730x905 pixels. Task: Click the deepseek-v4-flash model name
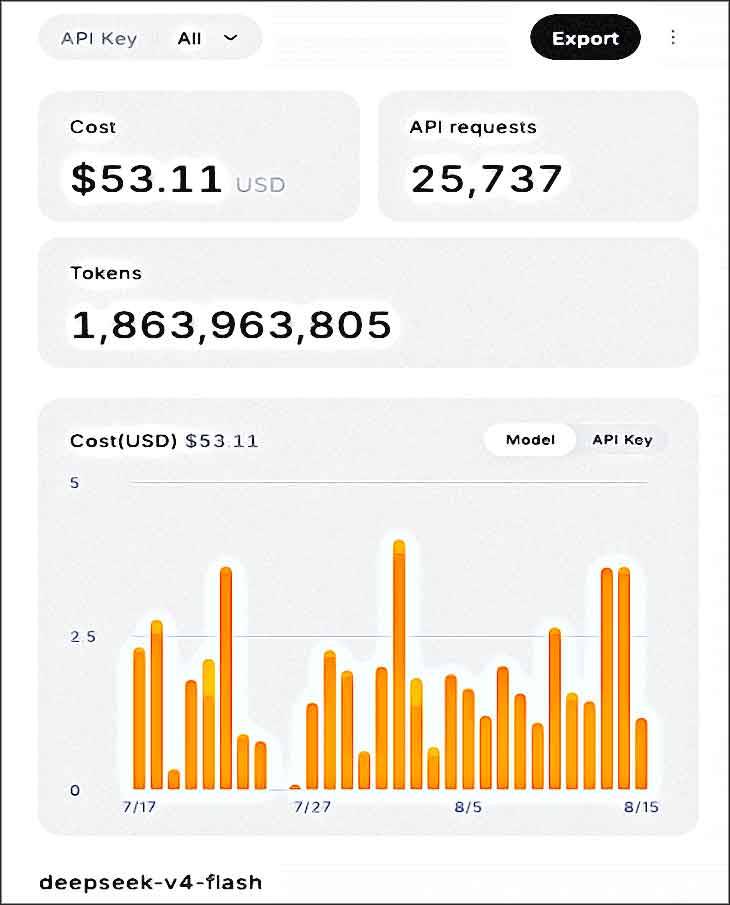pos(151,882)
